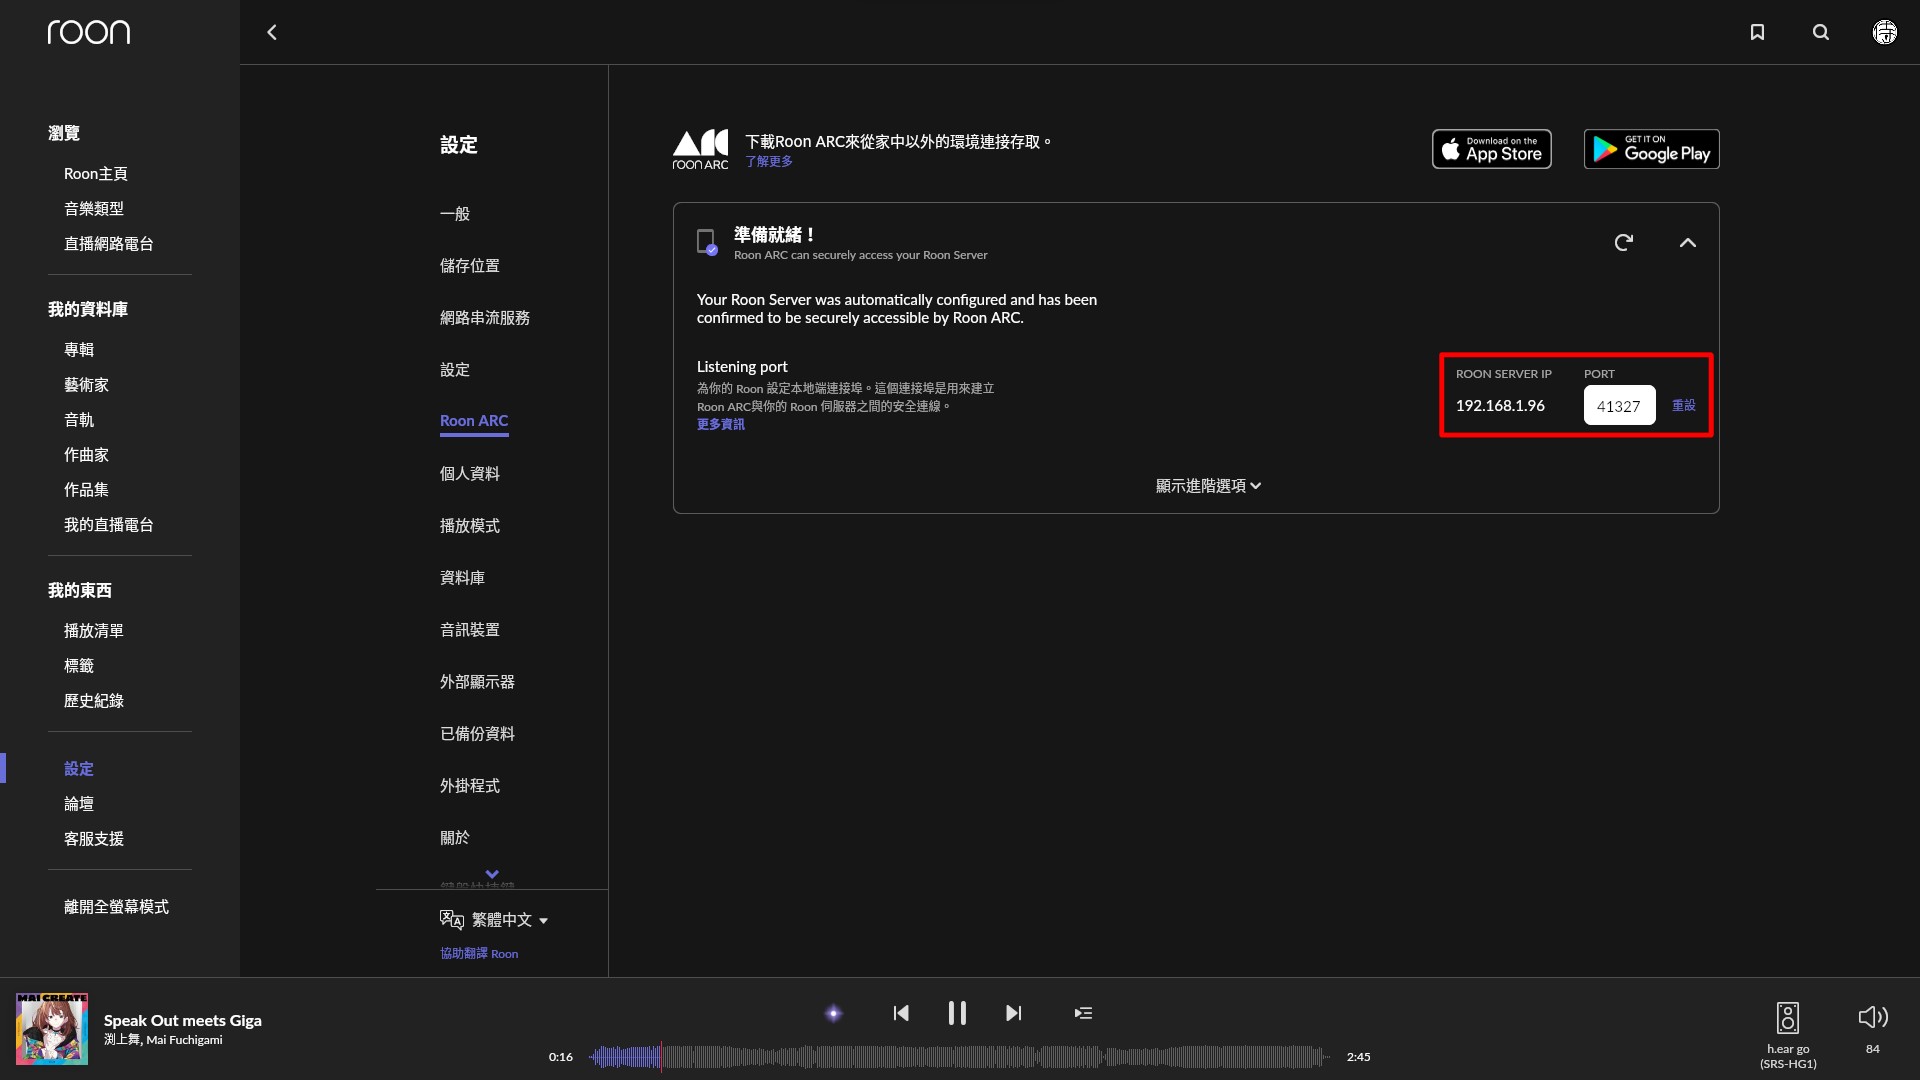1920x1080 pixels.
Task: Open 客服支援 in sidebar
Action: pos(94,838)
